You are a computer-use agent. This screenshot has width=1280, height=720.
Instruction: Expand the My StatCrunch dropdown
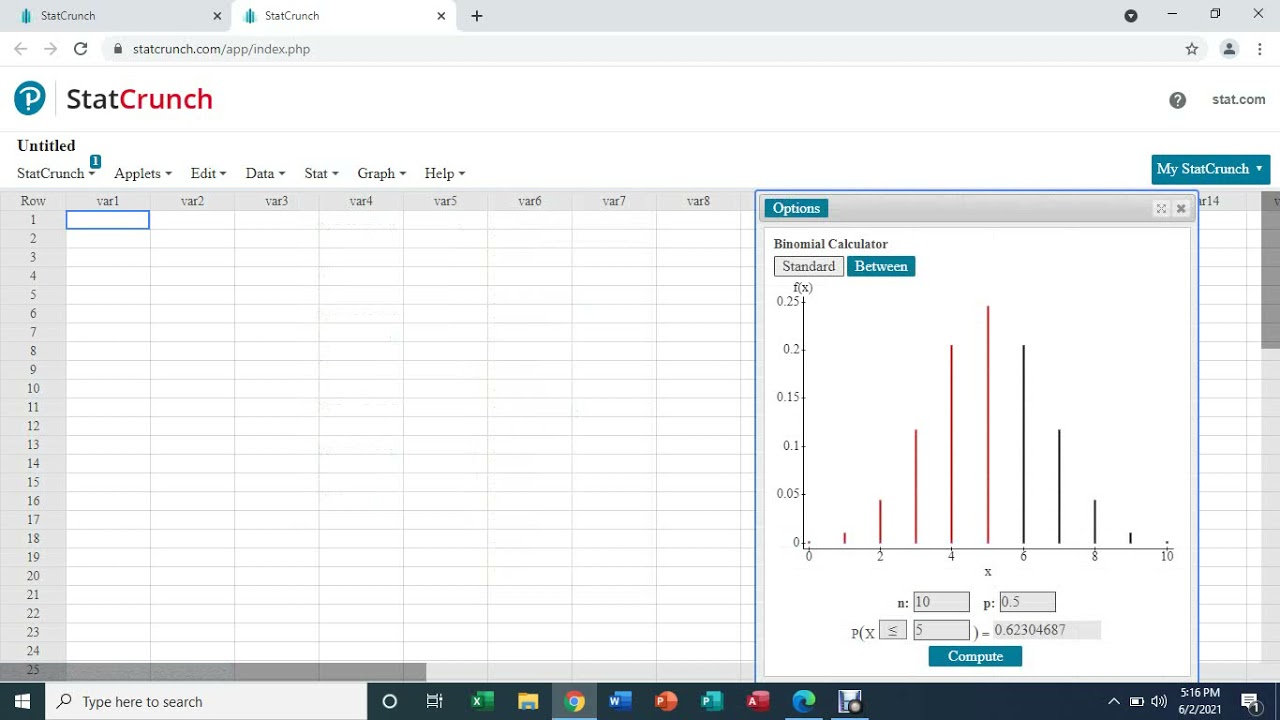[1210, 169]
